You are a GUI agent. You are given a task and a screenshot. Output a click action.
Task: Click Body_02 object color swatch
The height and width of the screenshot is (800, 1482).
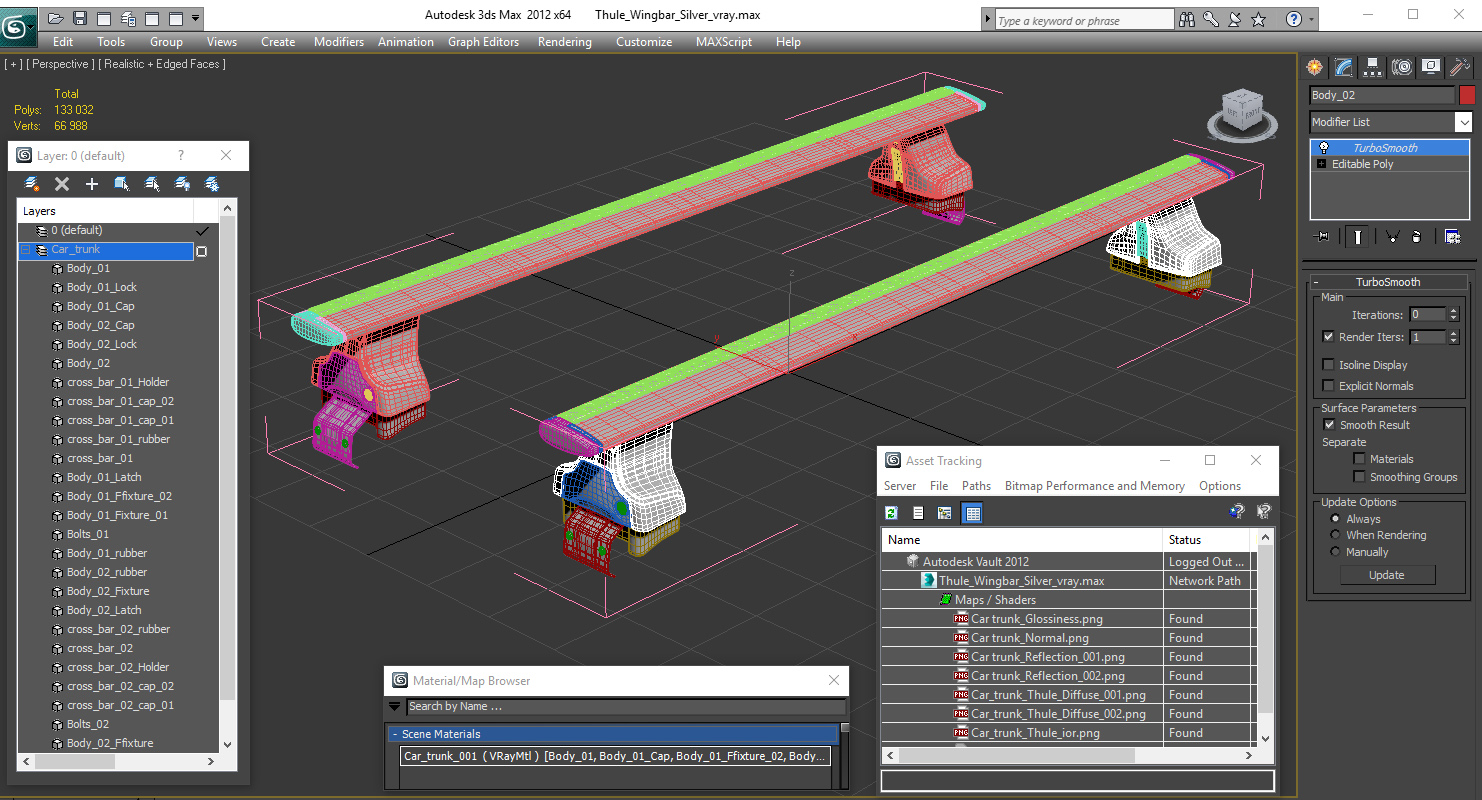pyautogui.click(x=1467, y=95)
